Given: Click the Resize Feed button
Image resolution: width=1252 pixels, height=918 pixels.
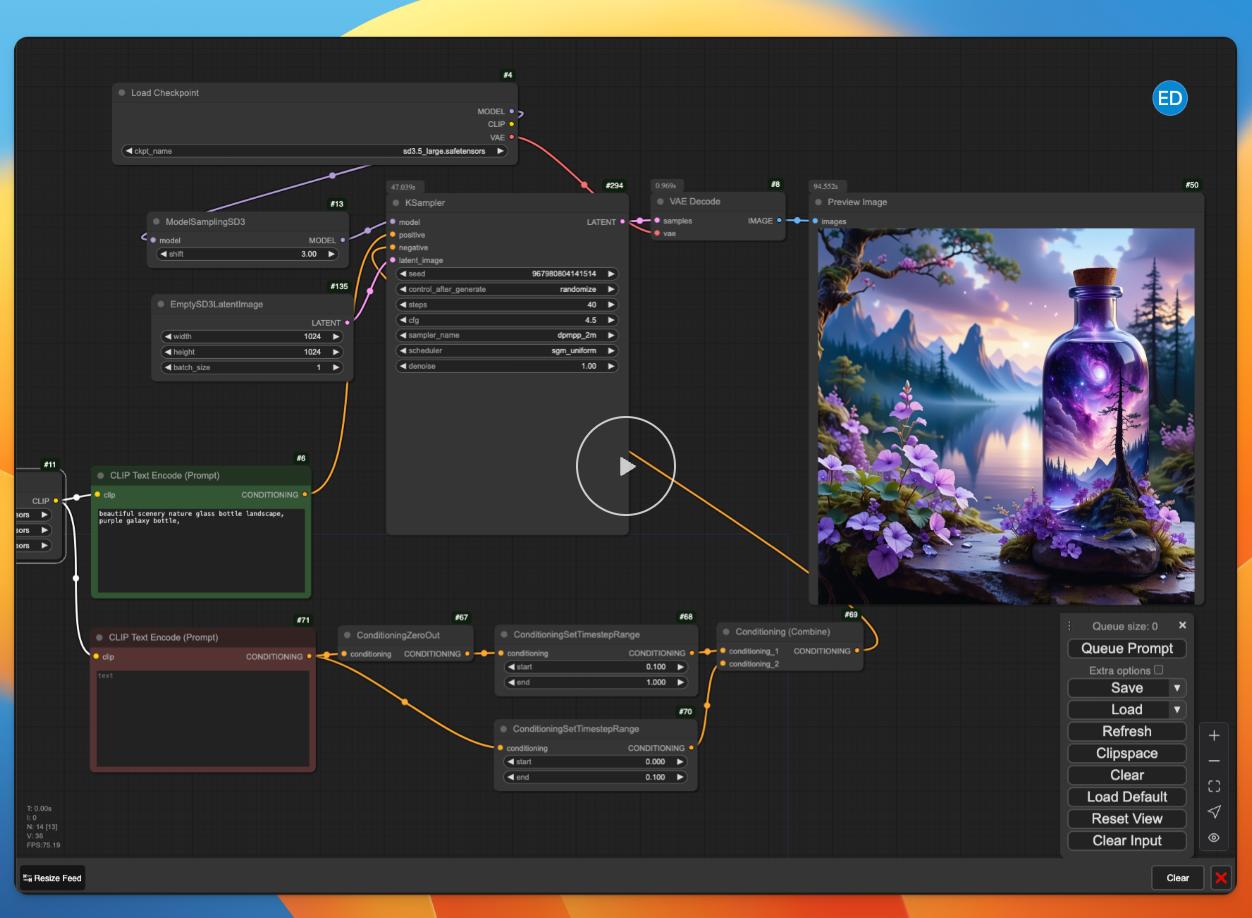Looking at the screenshot, I should (52, 878).
